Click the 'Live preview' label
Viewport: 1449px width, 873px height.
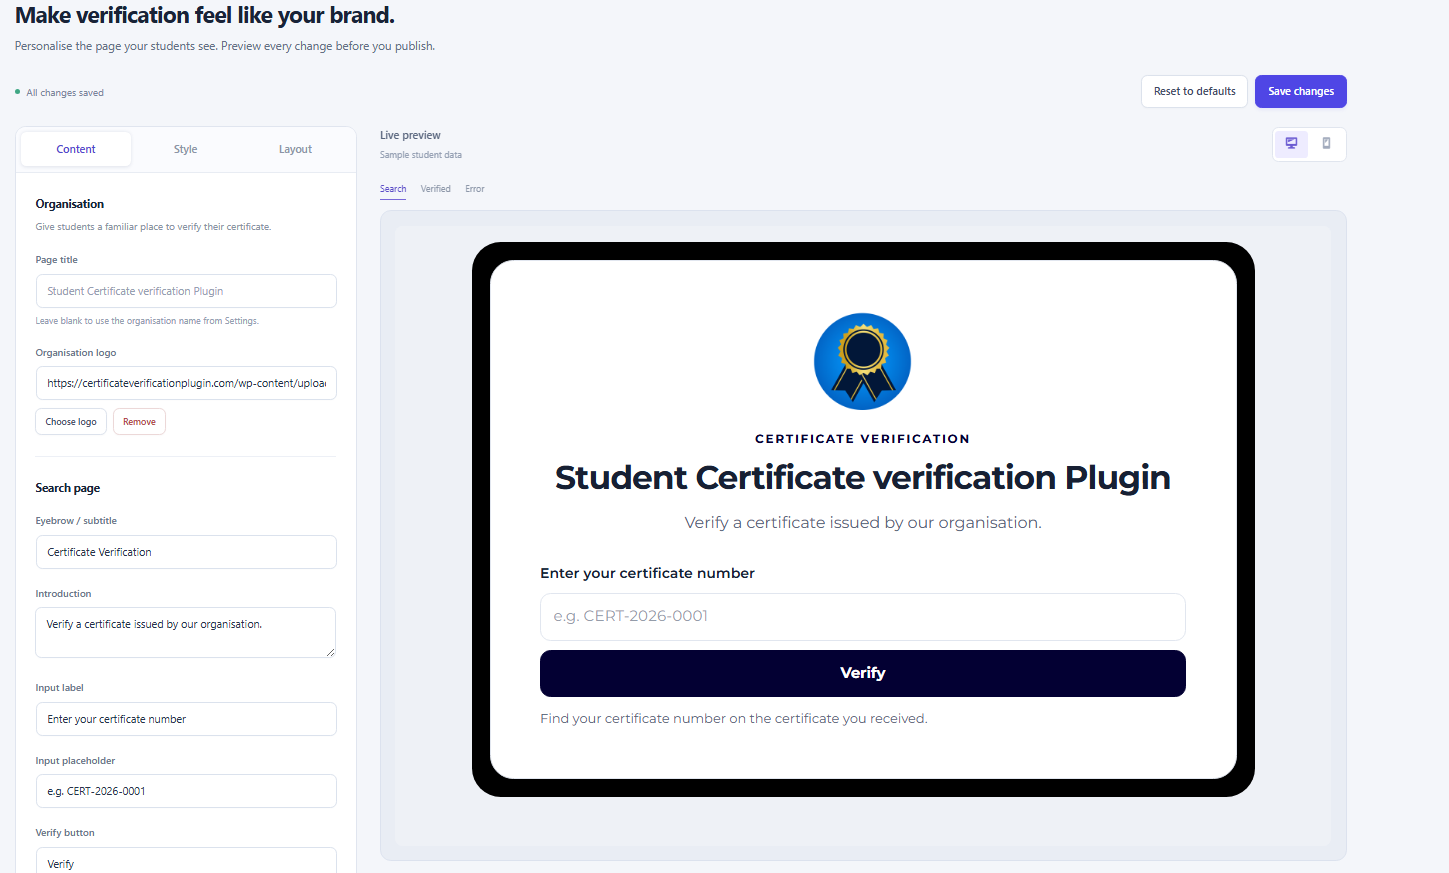[410, 135]
